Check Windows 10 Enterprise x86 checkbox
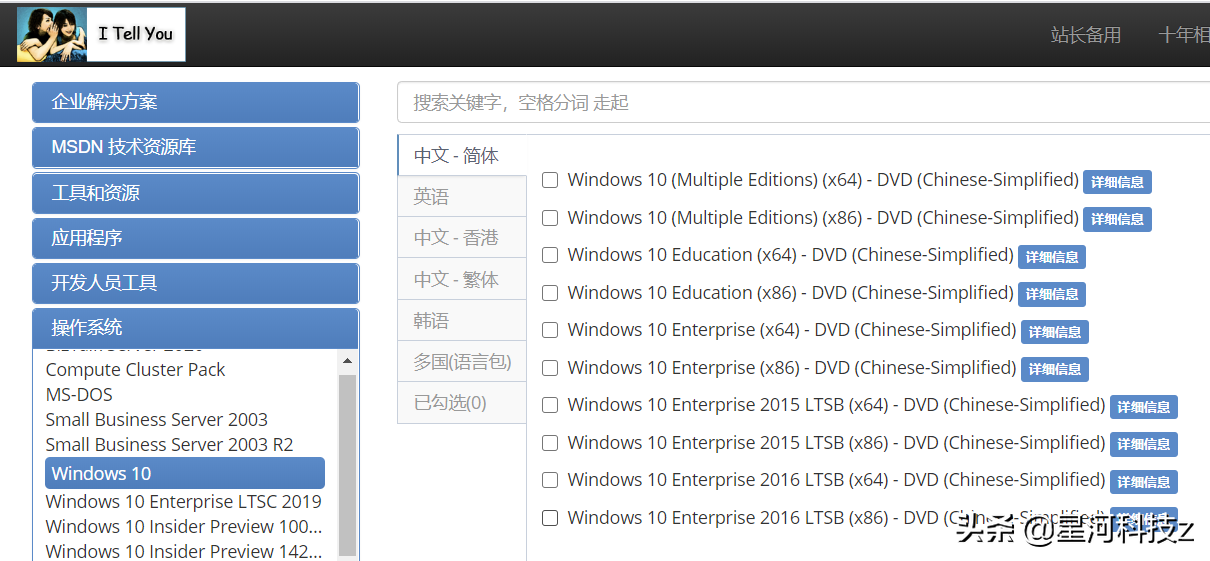Screen dimensions: 1210x561 [x=550, y=368]
